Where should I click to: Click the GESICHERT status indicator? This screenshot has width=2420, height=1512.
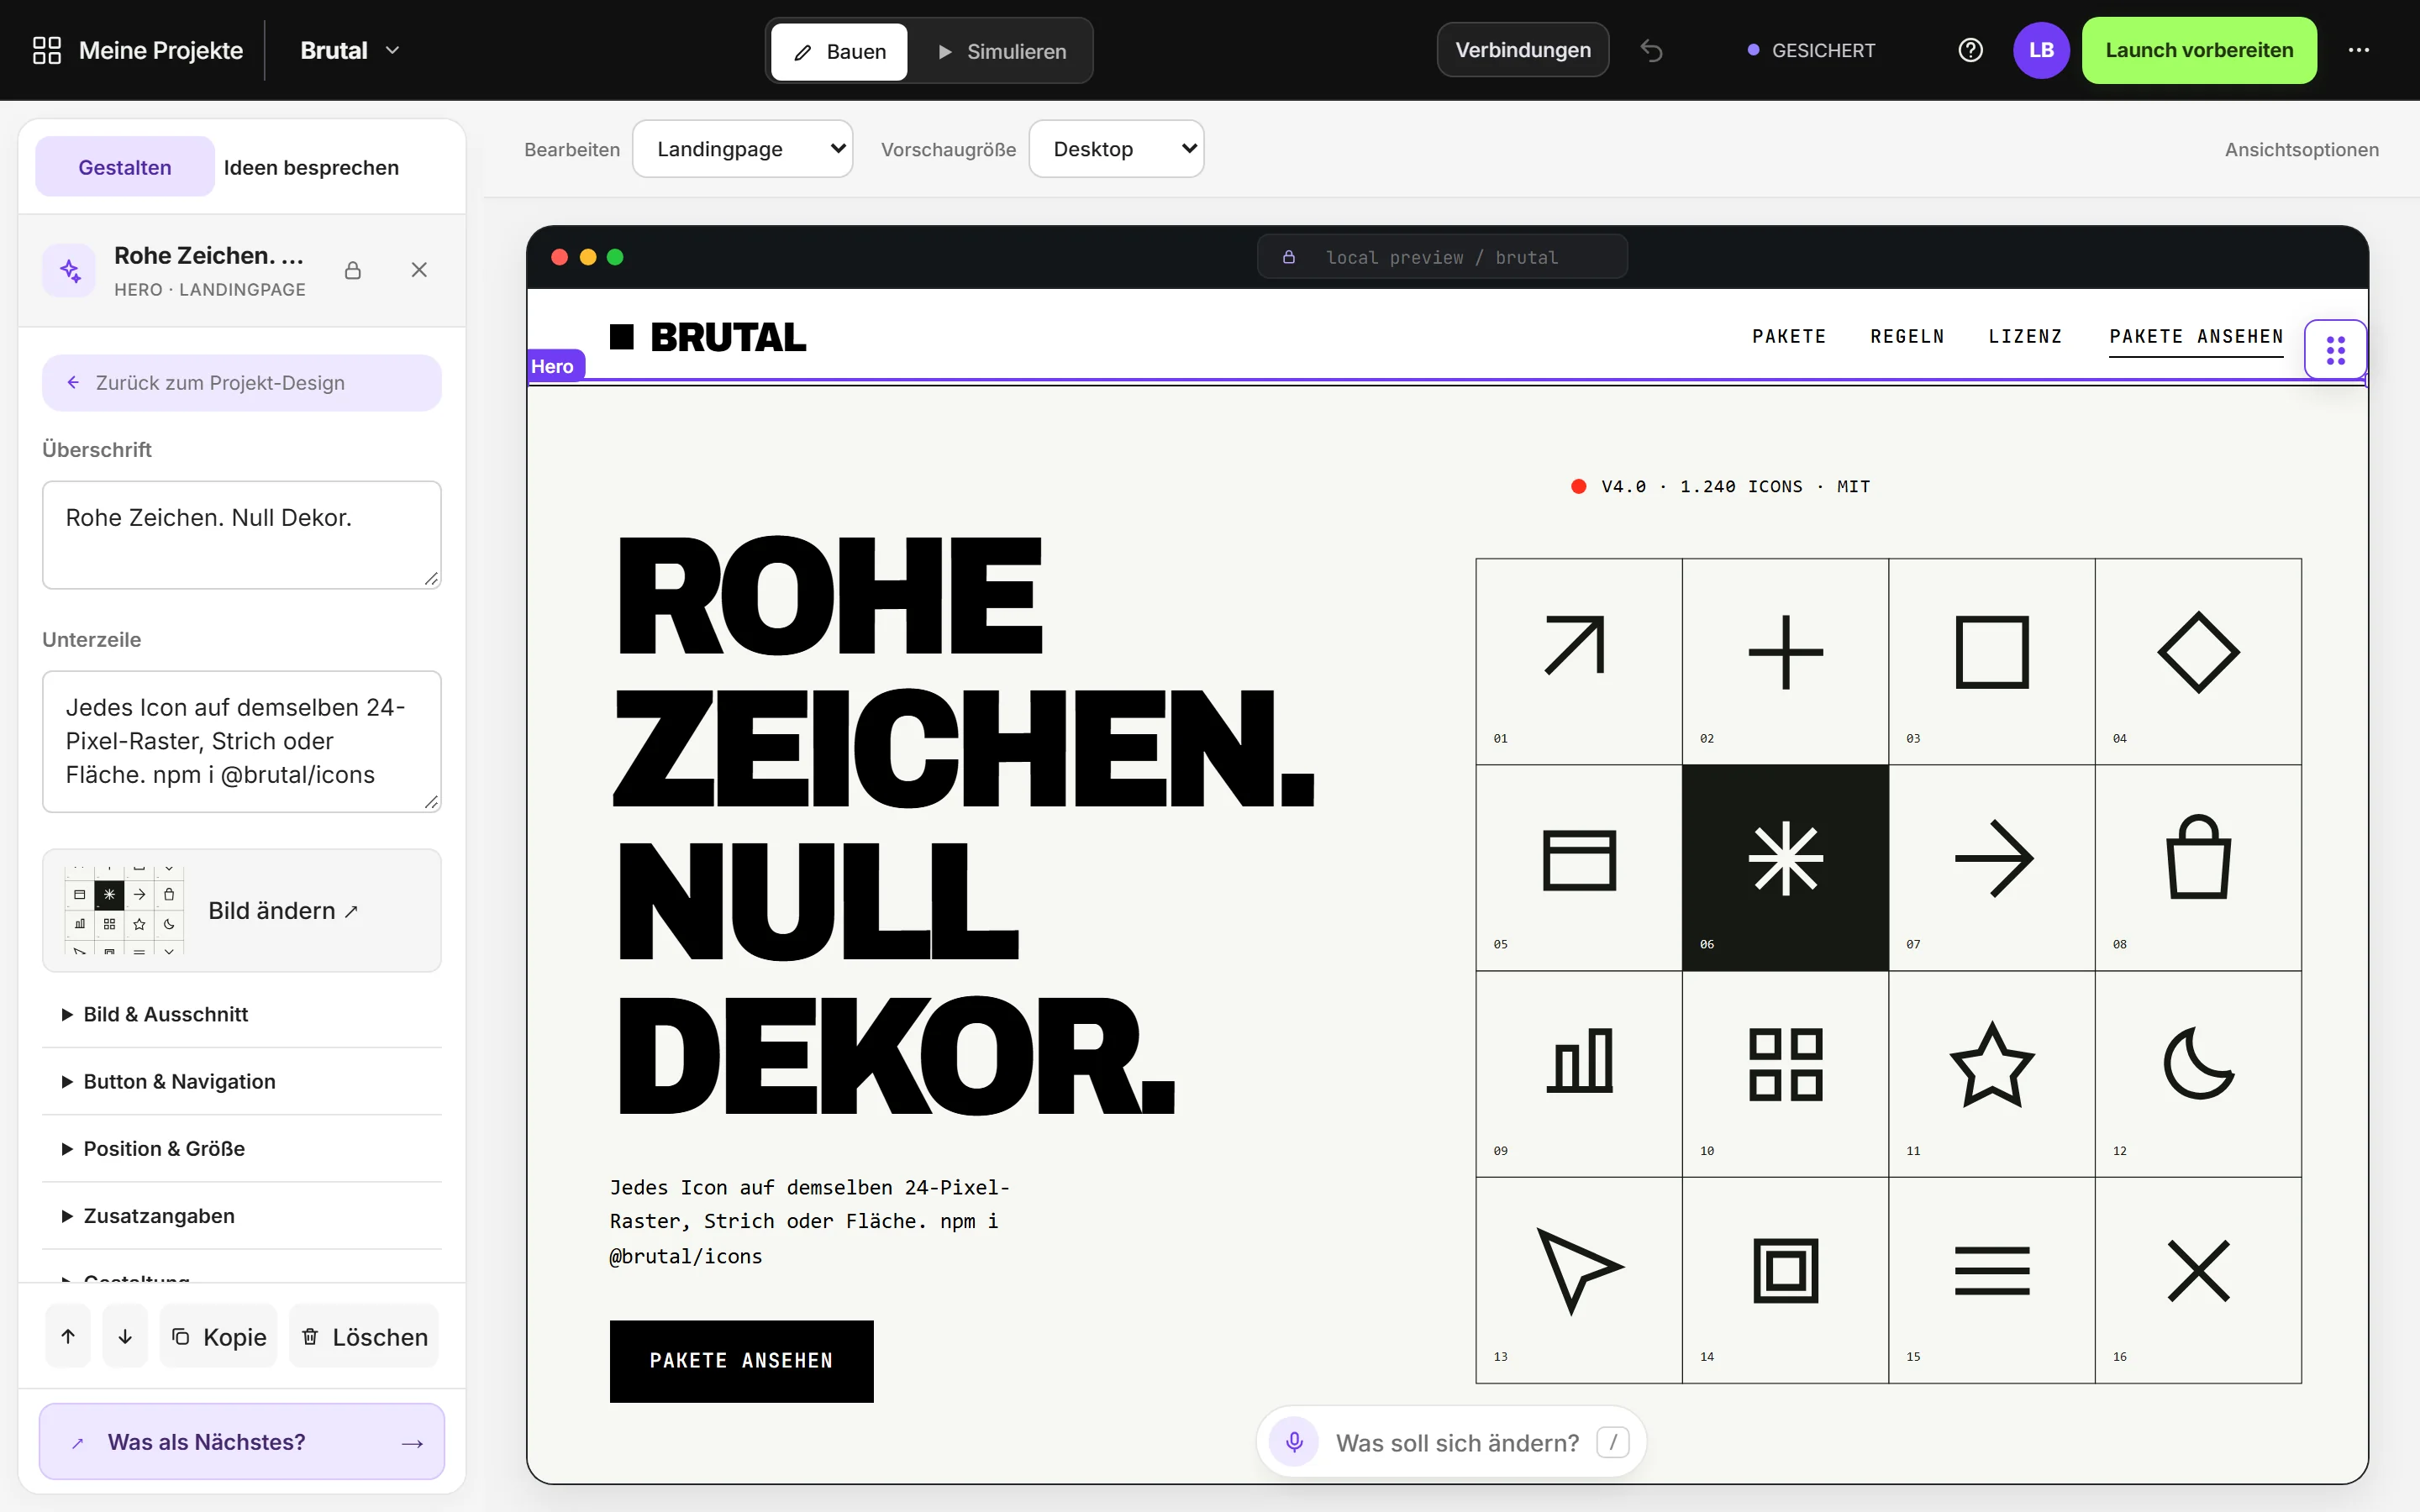[1811, 50]
